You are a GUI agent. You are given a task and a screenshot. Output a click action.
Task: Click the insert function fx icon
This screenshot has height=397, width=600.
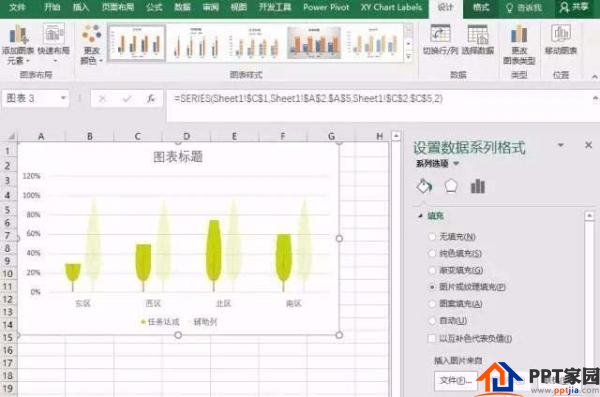click(151, 99)
